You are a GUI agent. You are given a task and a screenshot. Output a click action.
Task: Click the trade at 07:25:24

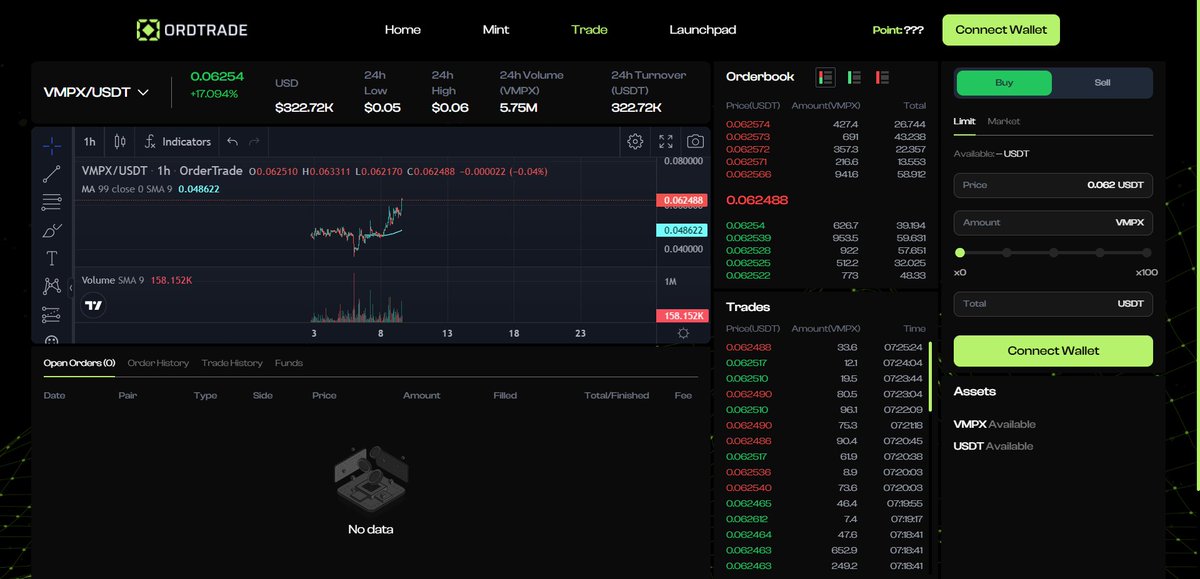coord(826,347)
